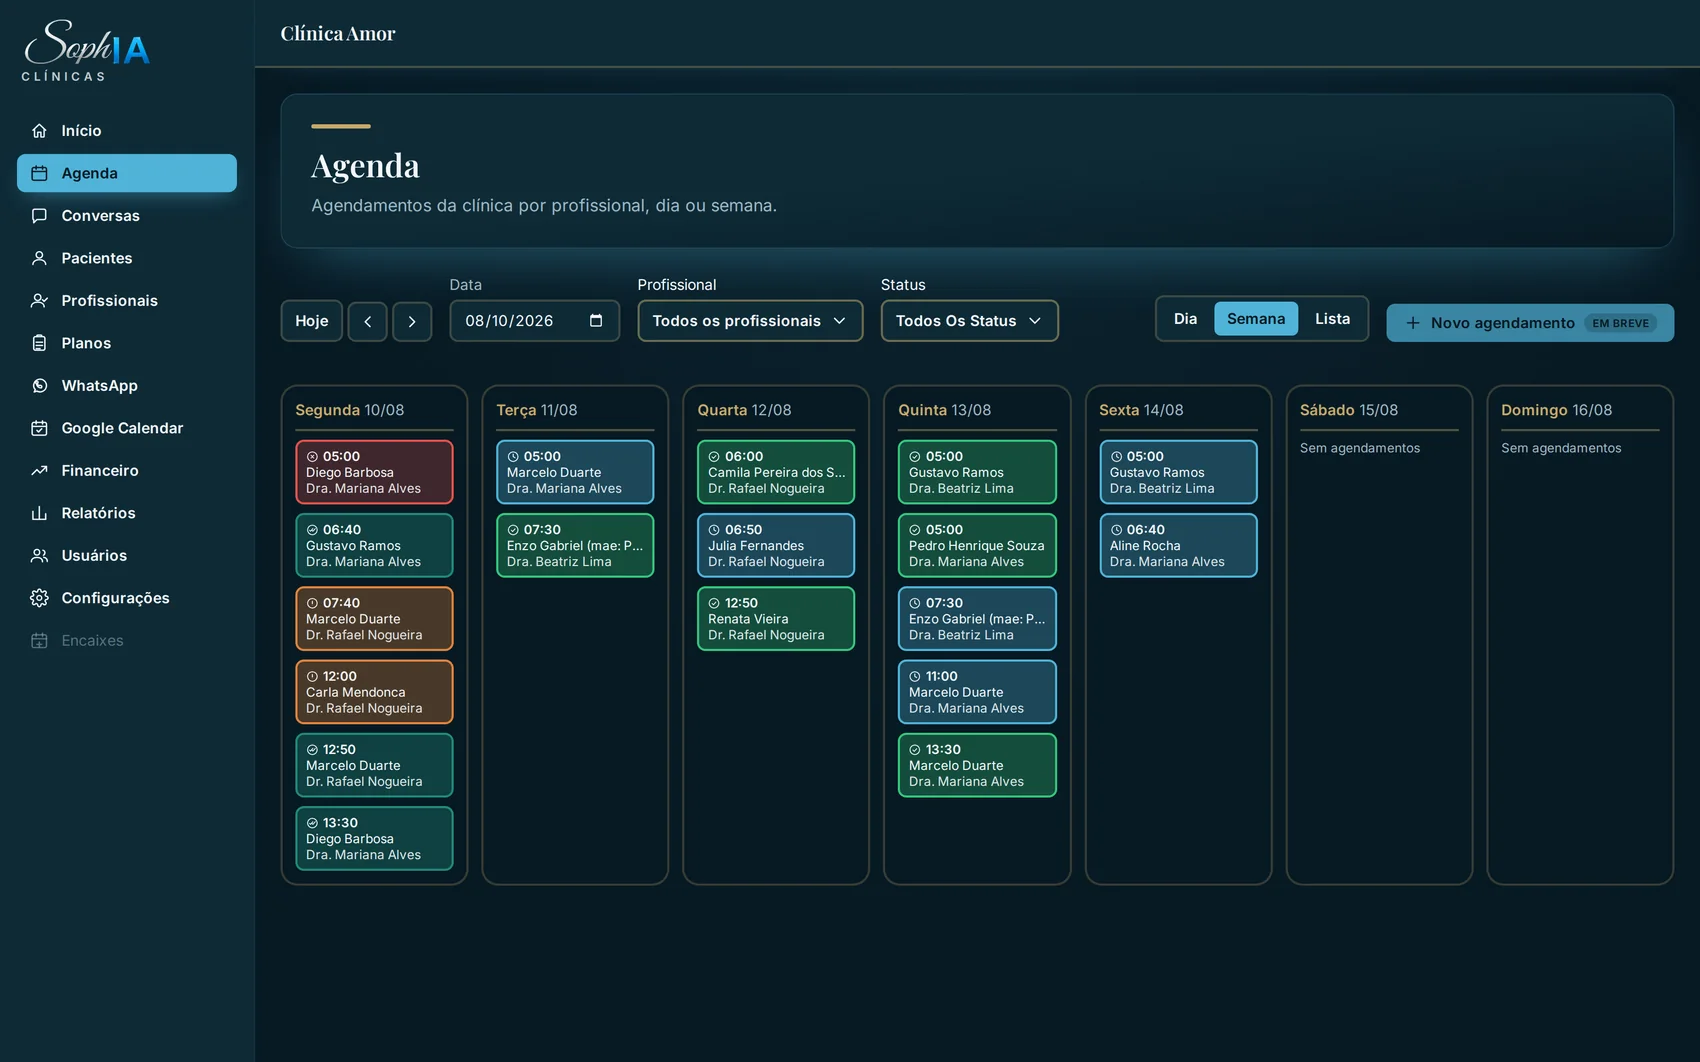The image size is (1700, 1062).
Task: Open Diego Barbosa 05:00 Monday appointment
Action: pyautogui.click(x=374, y=472)
